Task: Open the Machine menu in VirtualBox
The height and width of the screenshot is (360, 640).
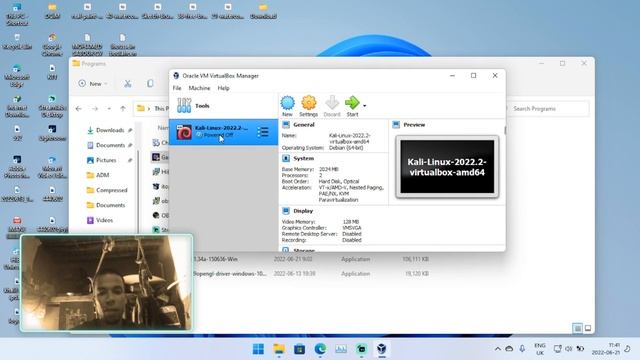Action: tap(199, 88)
